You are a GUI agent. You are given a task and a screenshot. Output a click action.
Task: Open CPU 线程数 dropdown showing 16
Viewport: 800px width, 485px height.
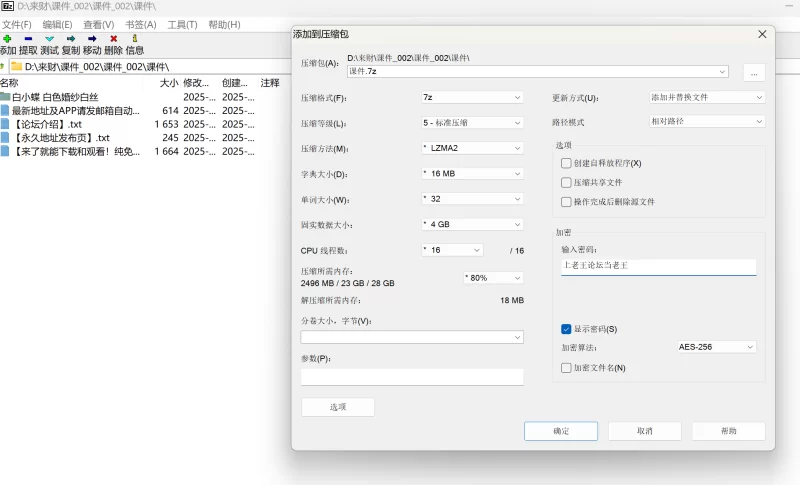pyautogui.click(x=452, y=250)
